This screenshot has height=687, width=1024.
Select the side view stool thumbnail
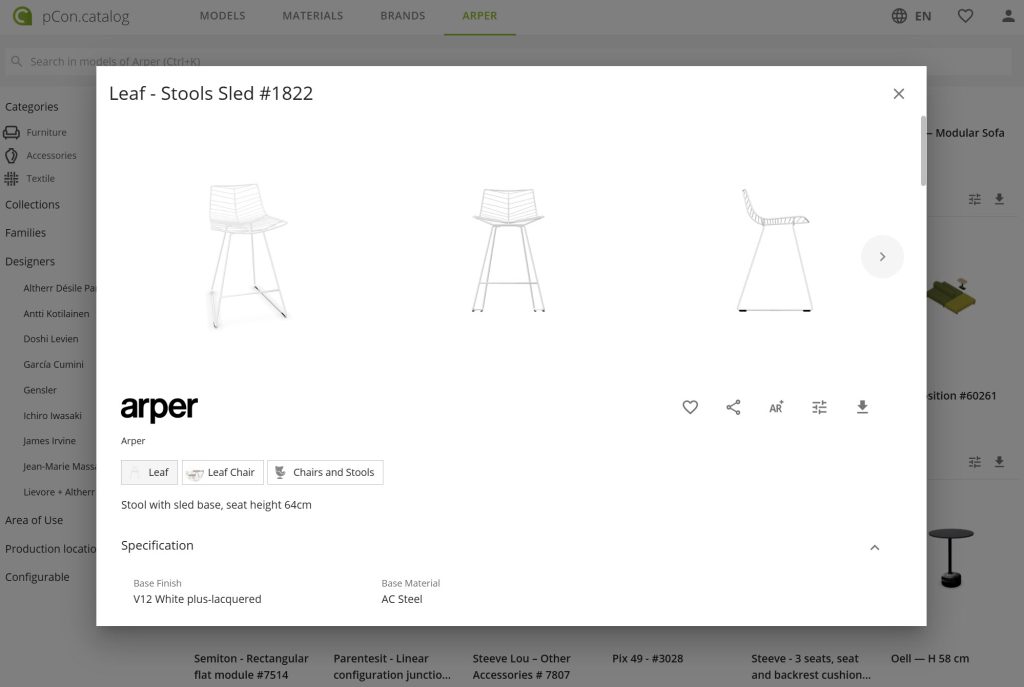[x=775, y=250]
